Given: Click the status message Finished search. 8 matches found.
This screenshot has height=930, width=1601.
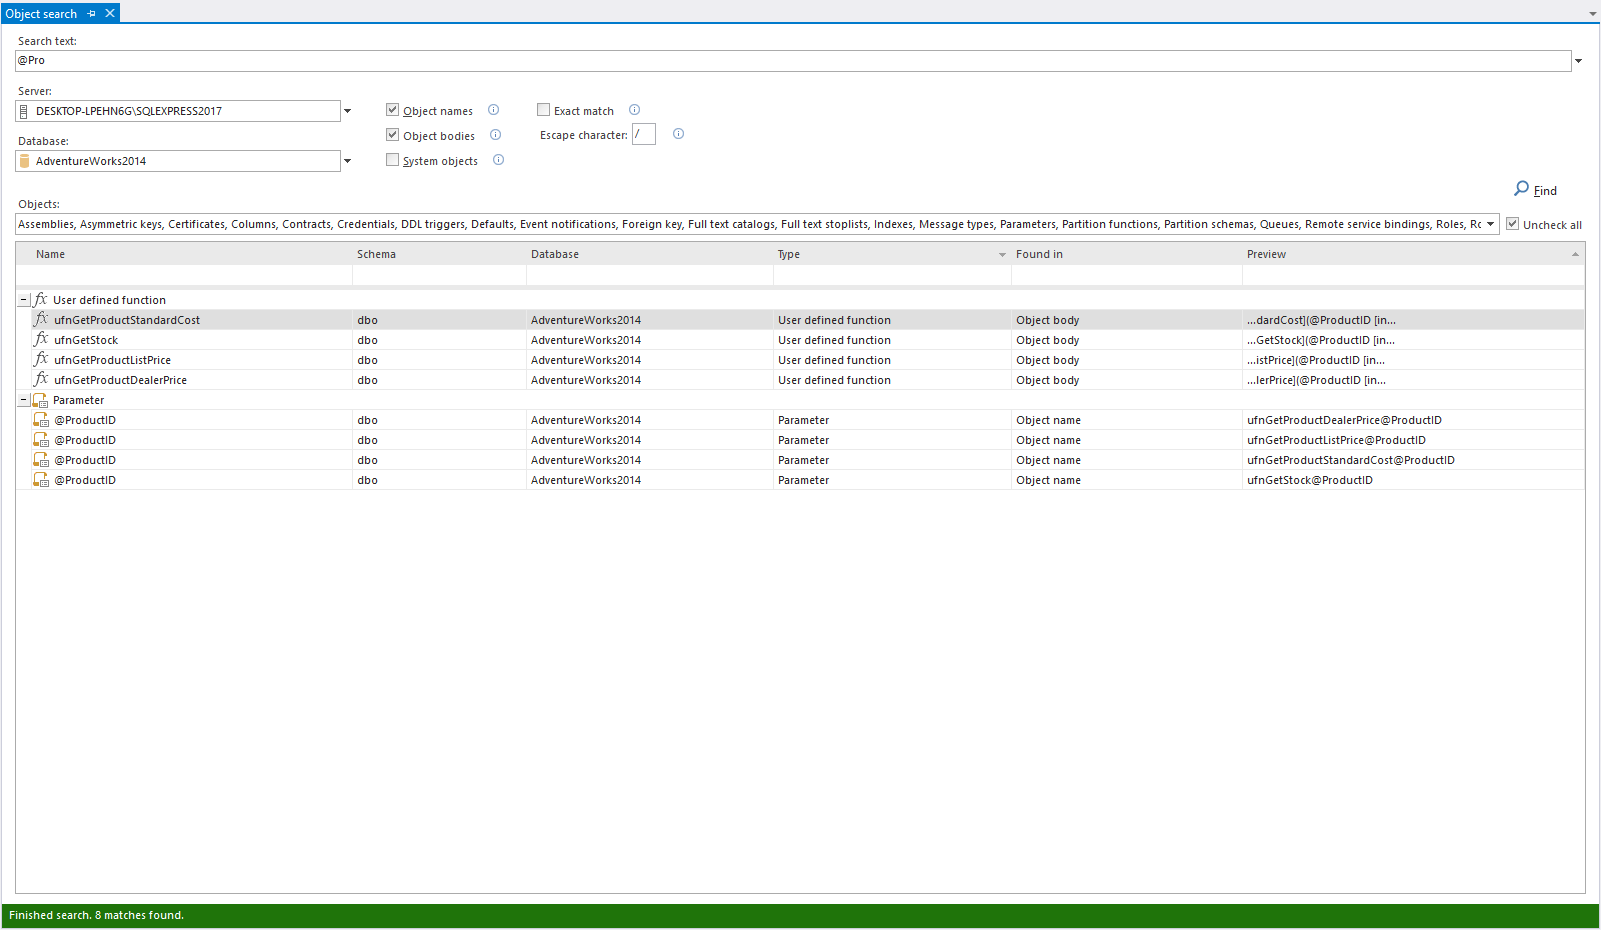Looking at the screenshot, I should pyautogui.click(x=96, y=915).
